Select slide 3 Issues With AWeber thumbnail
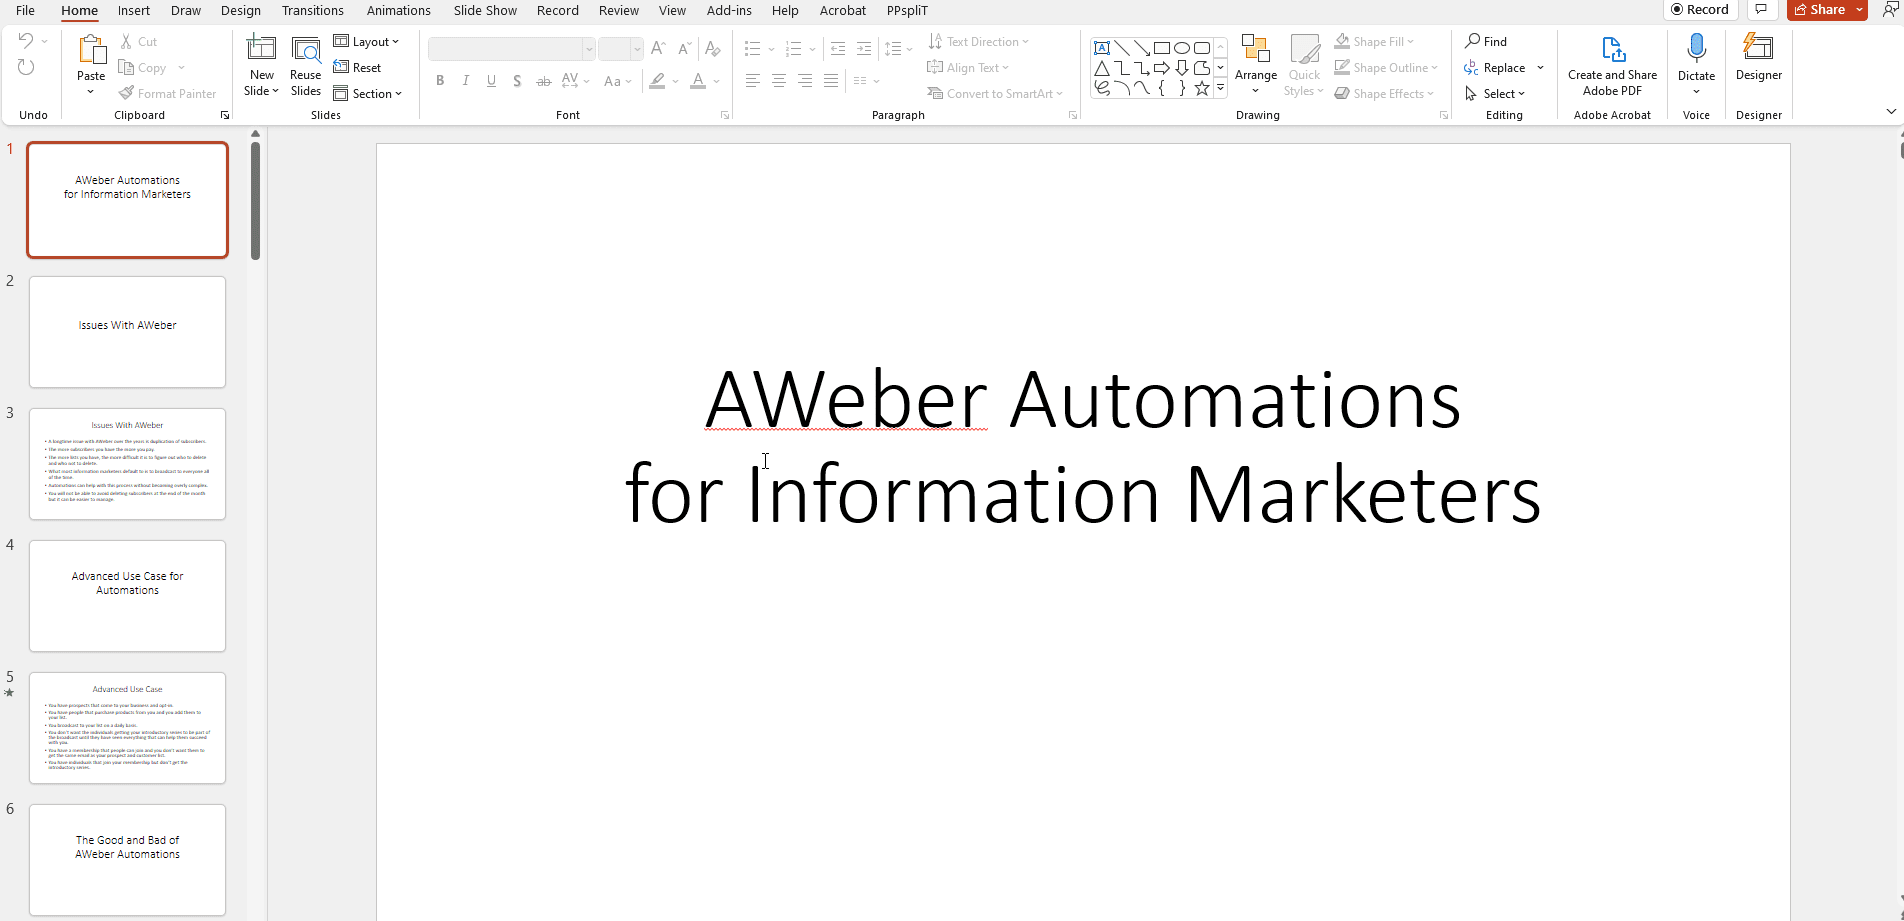 127,464
